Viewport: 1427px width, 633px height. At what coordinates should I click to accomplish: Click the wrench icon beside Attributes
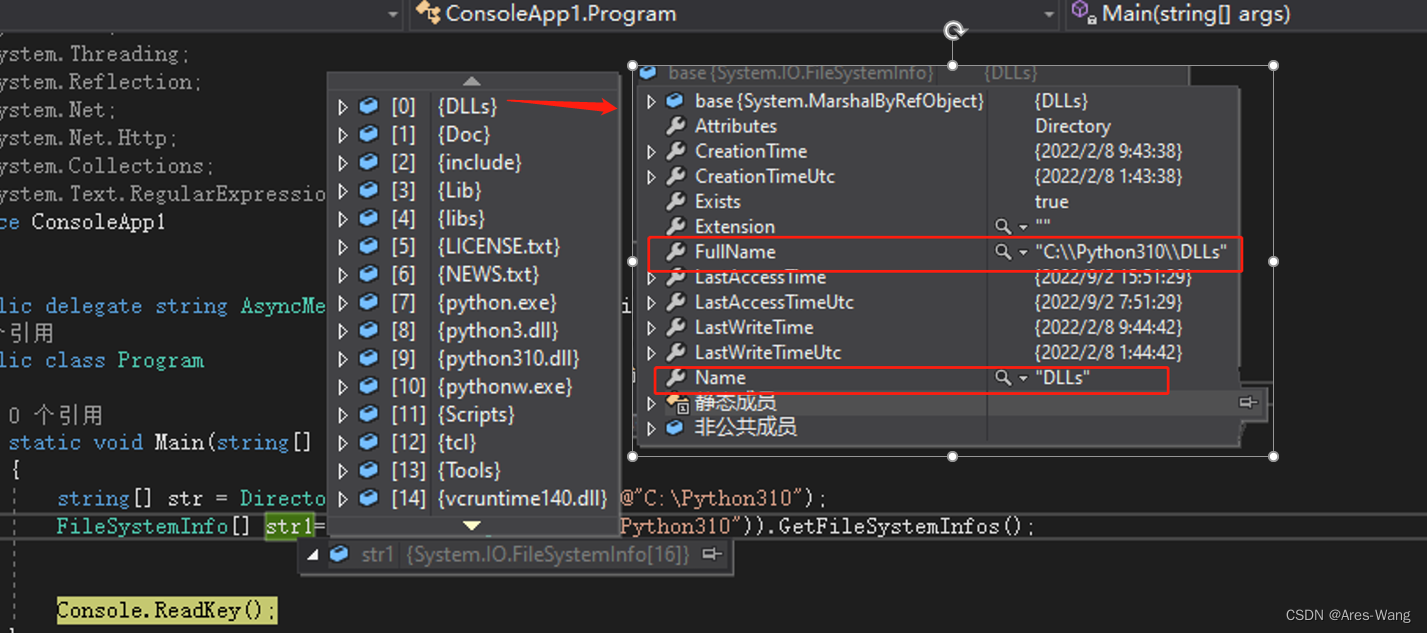676,126
